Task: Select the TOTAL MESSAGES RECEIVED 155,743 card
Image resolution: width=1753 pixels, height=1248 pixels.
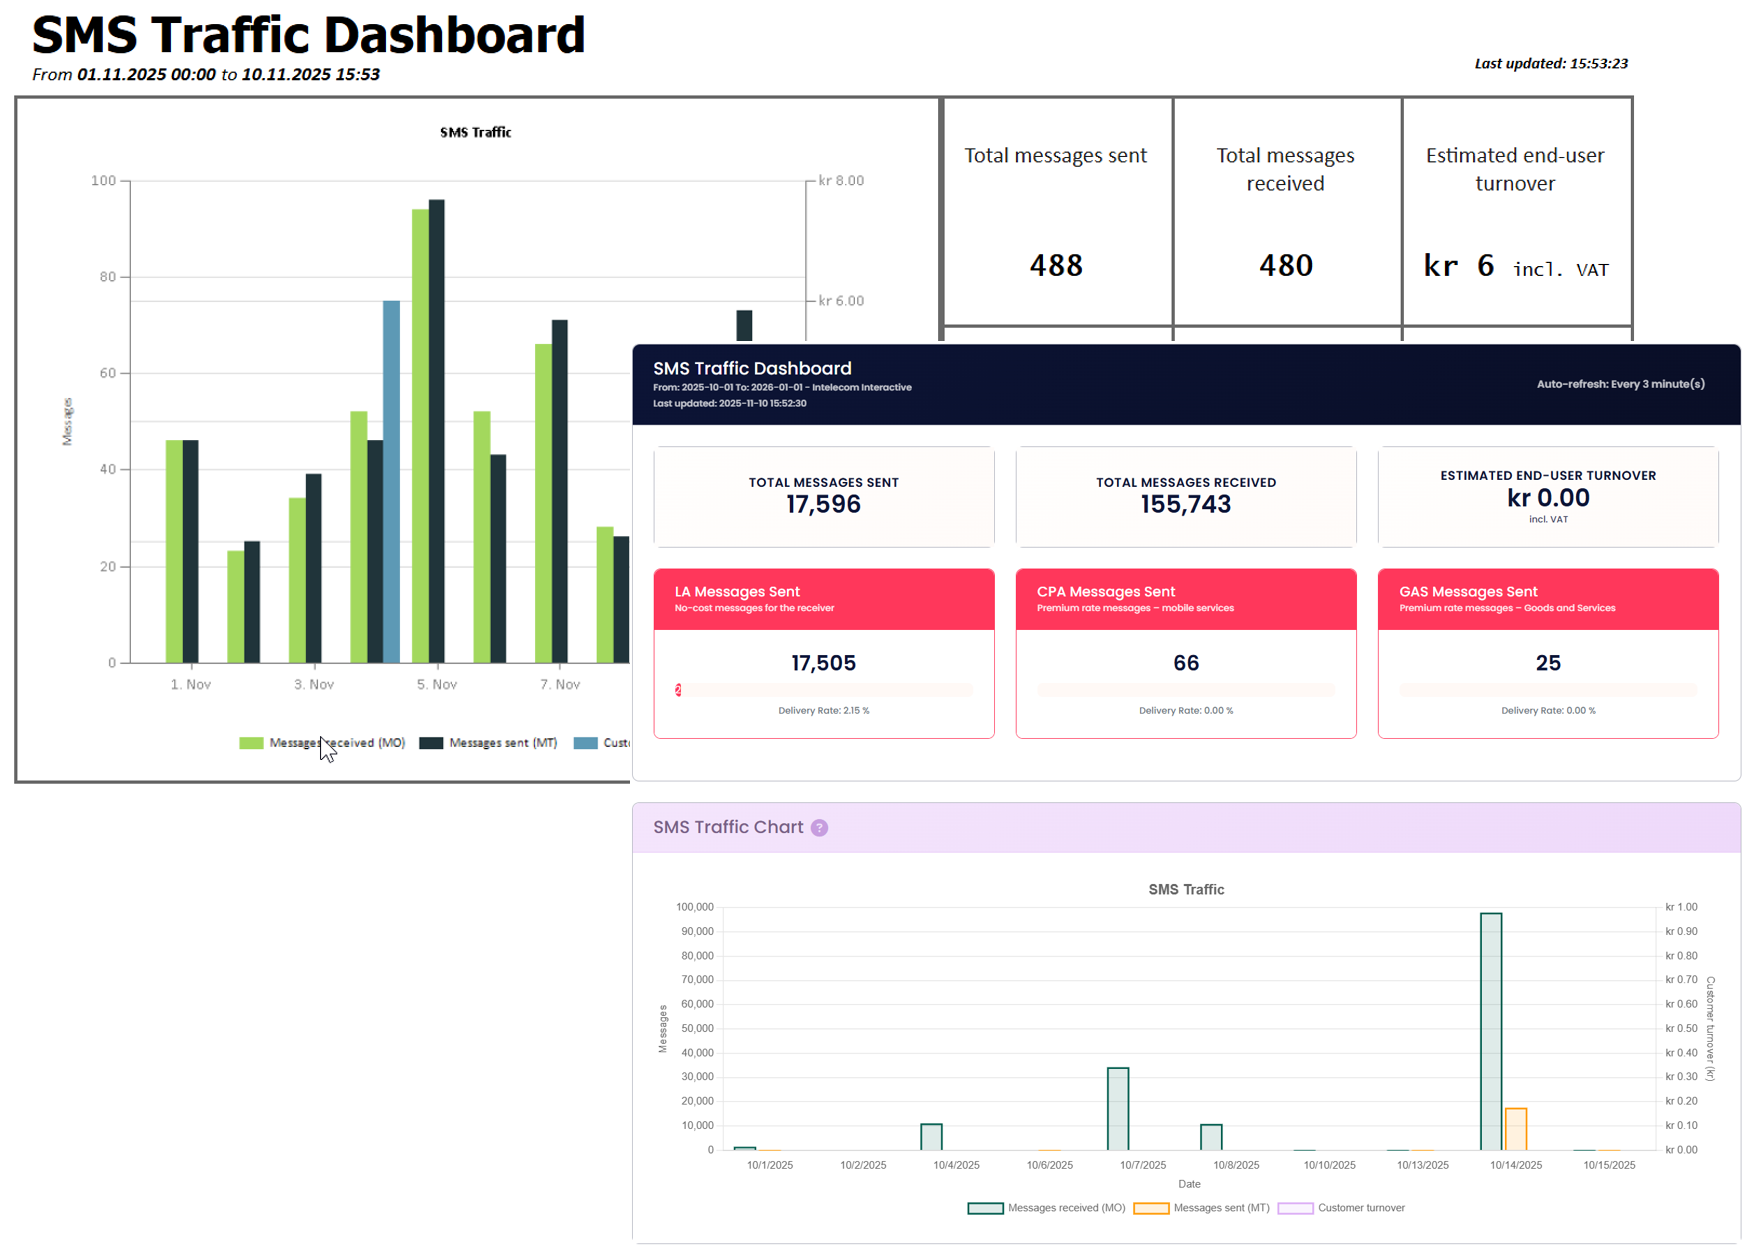Action: [x=1185, y=497]
